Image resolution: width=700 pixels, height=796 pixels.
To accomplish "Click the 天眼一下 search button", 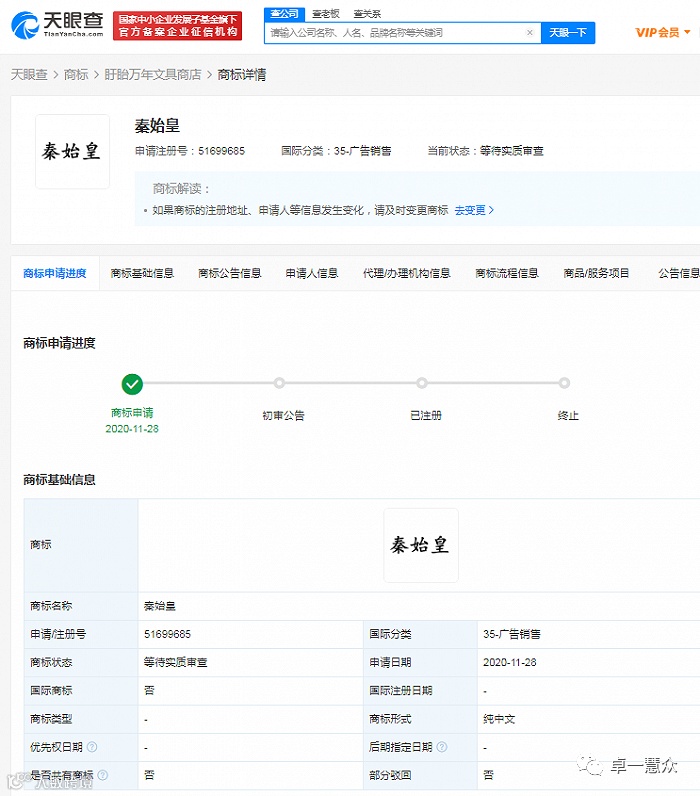I will [568, 33].
